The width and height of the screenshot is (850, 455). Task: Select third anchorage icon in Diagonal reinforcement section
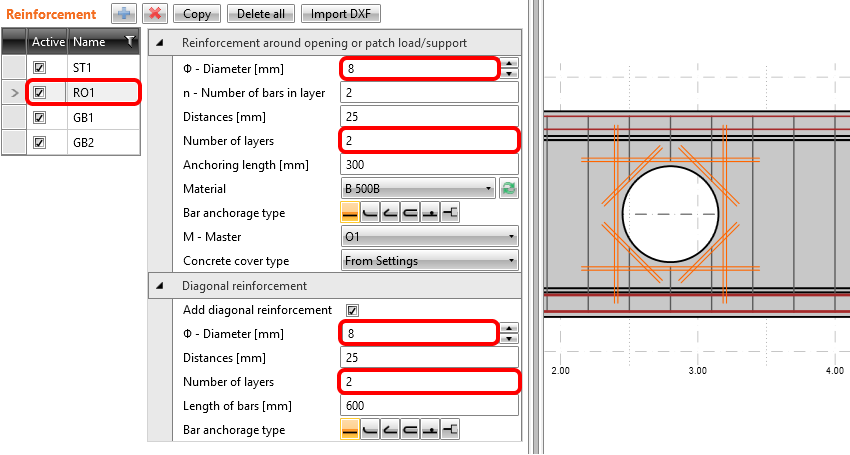(x=390, y=430)
